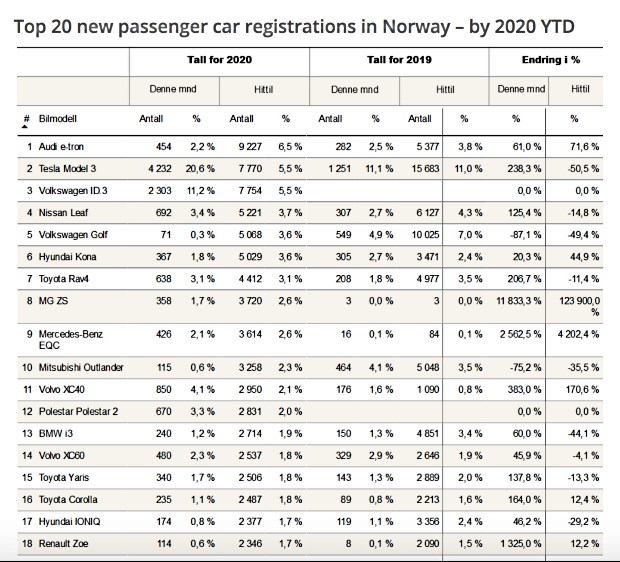The width and height of the screenshot is (620, 562).
Task: Select the Tall for 2019 header
Action: point(400,60)
